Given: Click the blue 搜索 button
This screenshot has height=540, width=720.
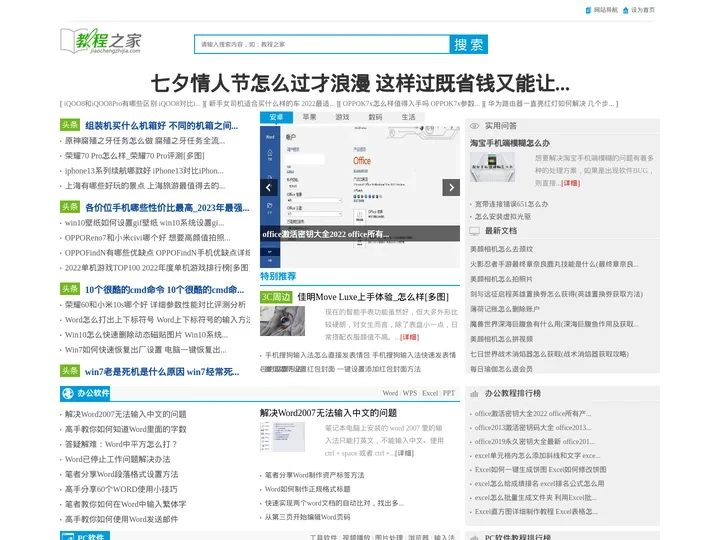Looking at the screenshot, I should click(x=468, y=45).
